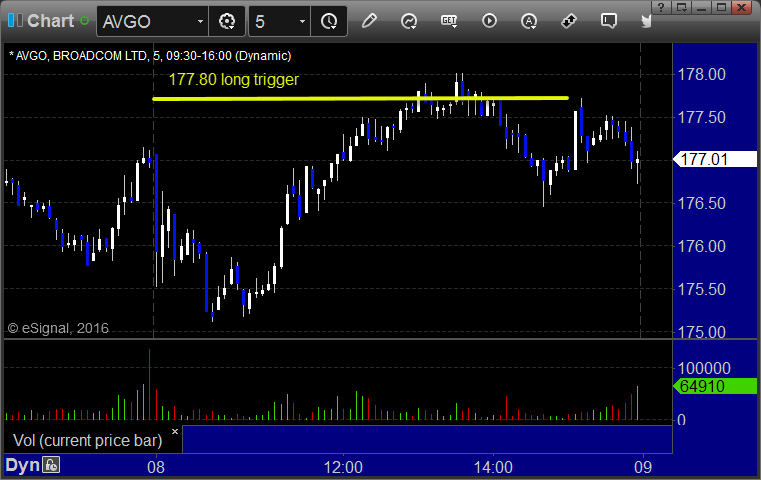This screenshot has height=480, width=761.
Task: Click the blue Chart bars icon
Action: click(15, 21)
